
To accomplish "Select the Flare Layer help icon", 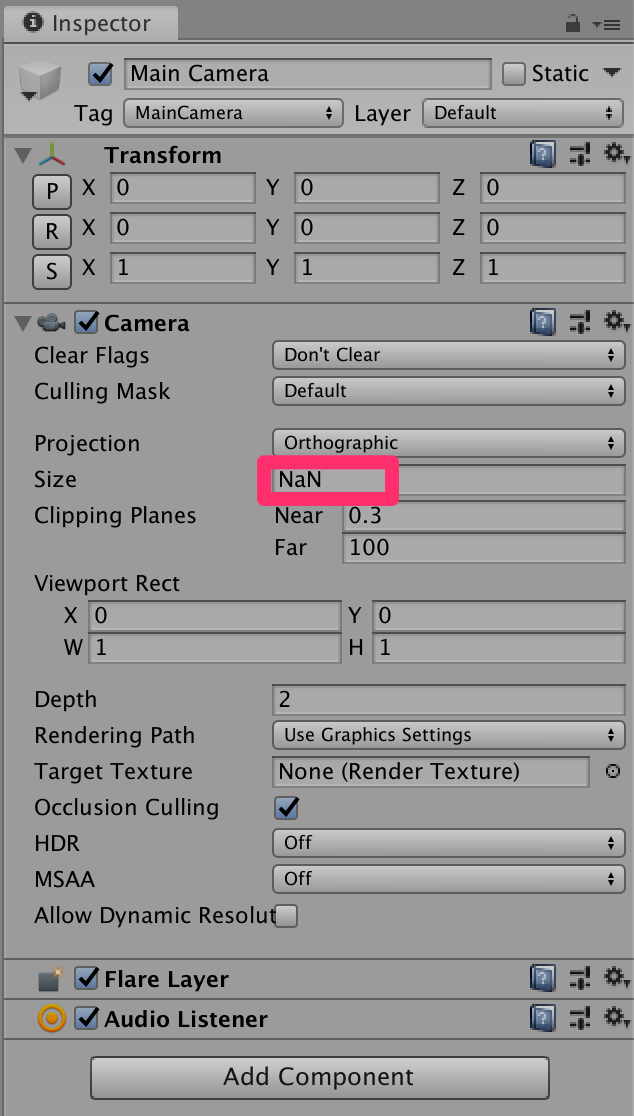I will pyautogui.click(x=542, y=978).
